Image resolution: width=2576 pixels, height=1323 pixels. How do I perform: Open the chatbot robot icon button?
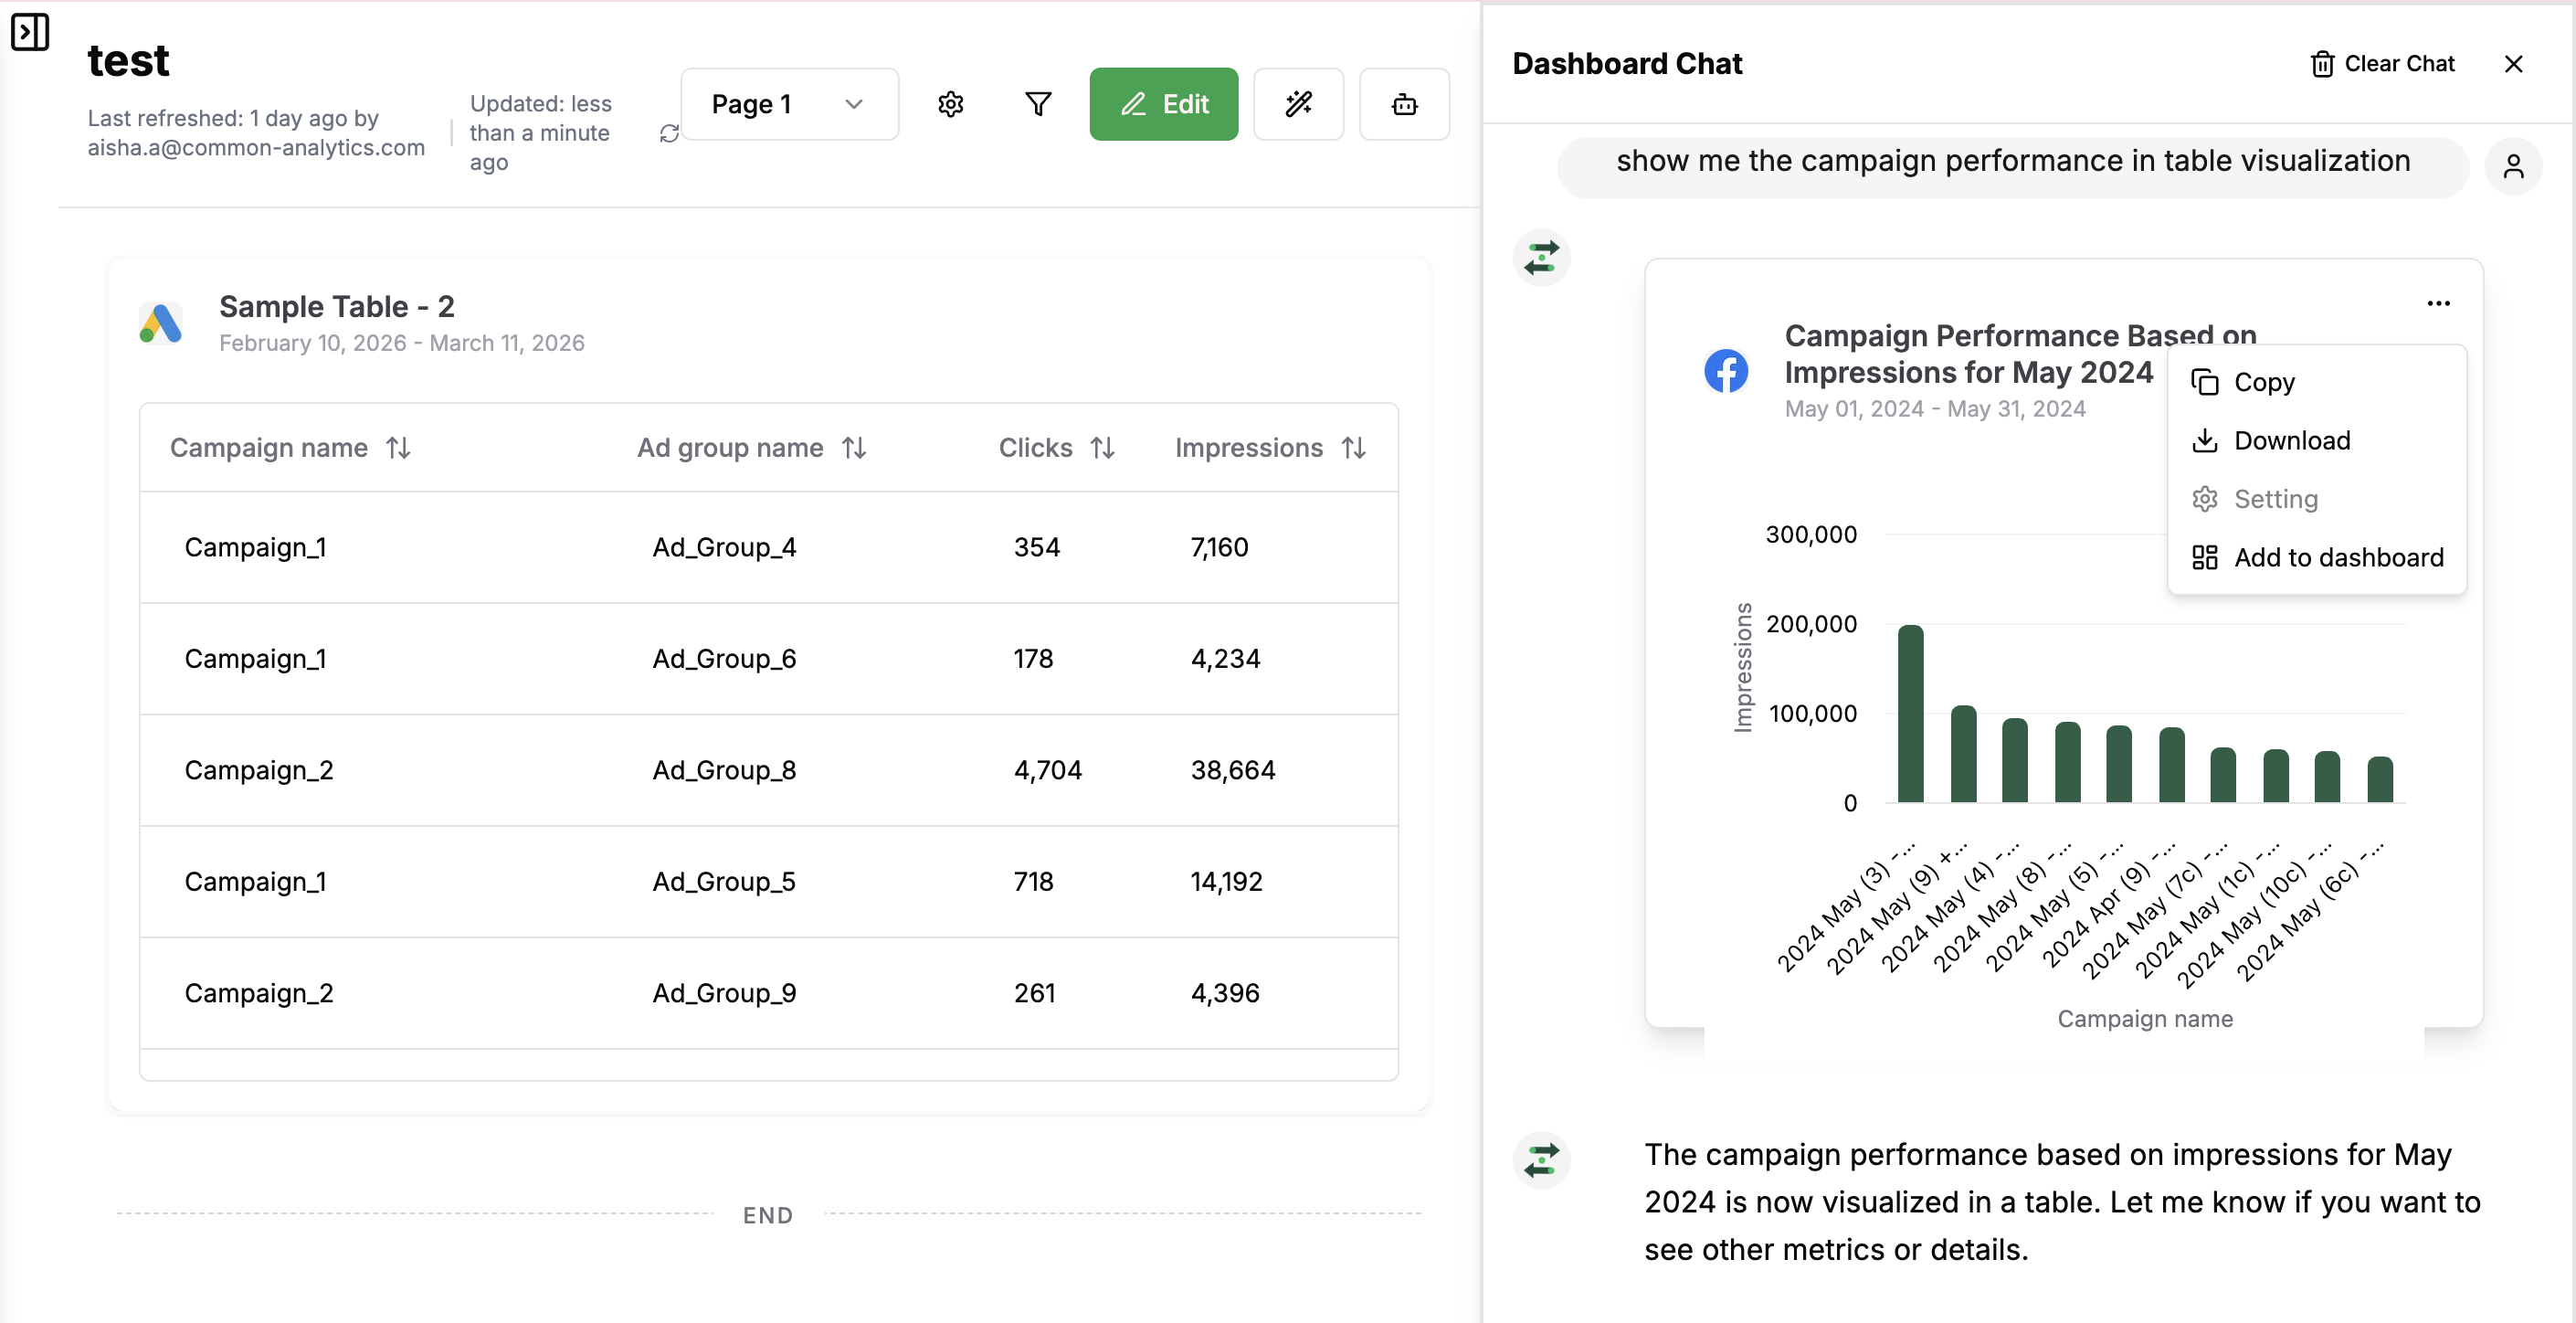pos(1404,104)
